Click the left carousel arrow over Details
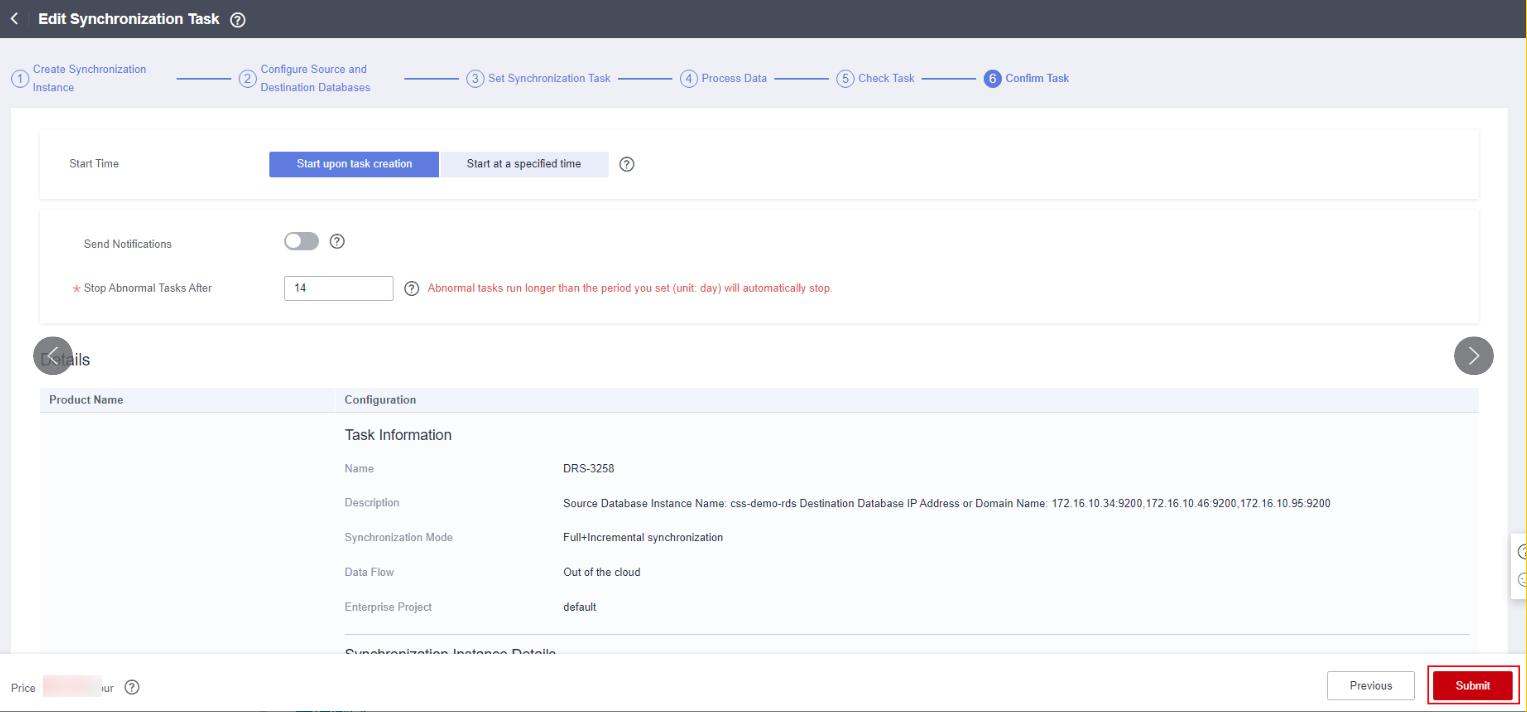1527x712 pixels. click(53, 356)
